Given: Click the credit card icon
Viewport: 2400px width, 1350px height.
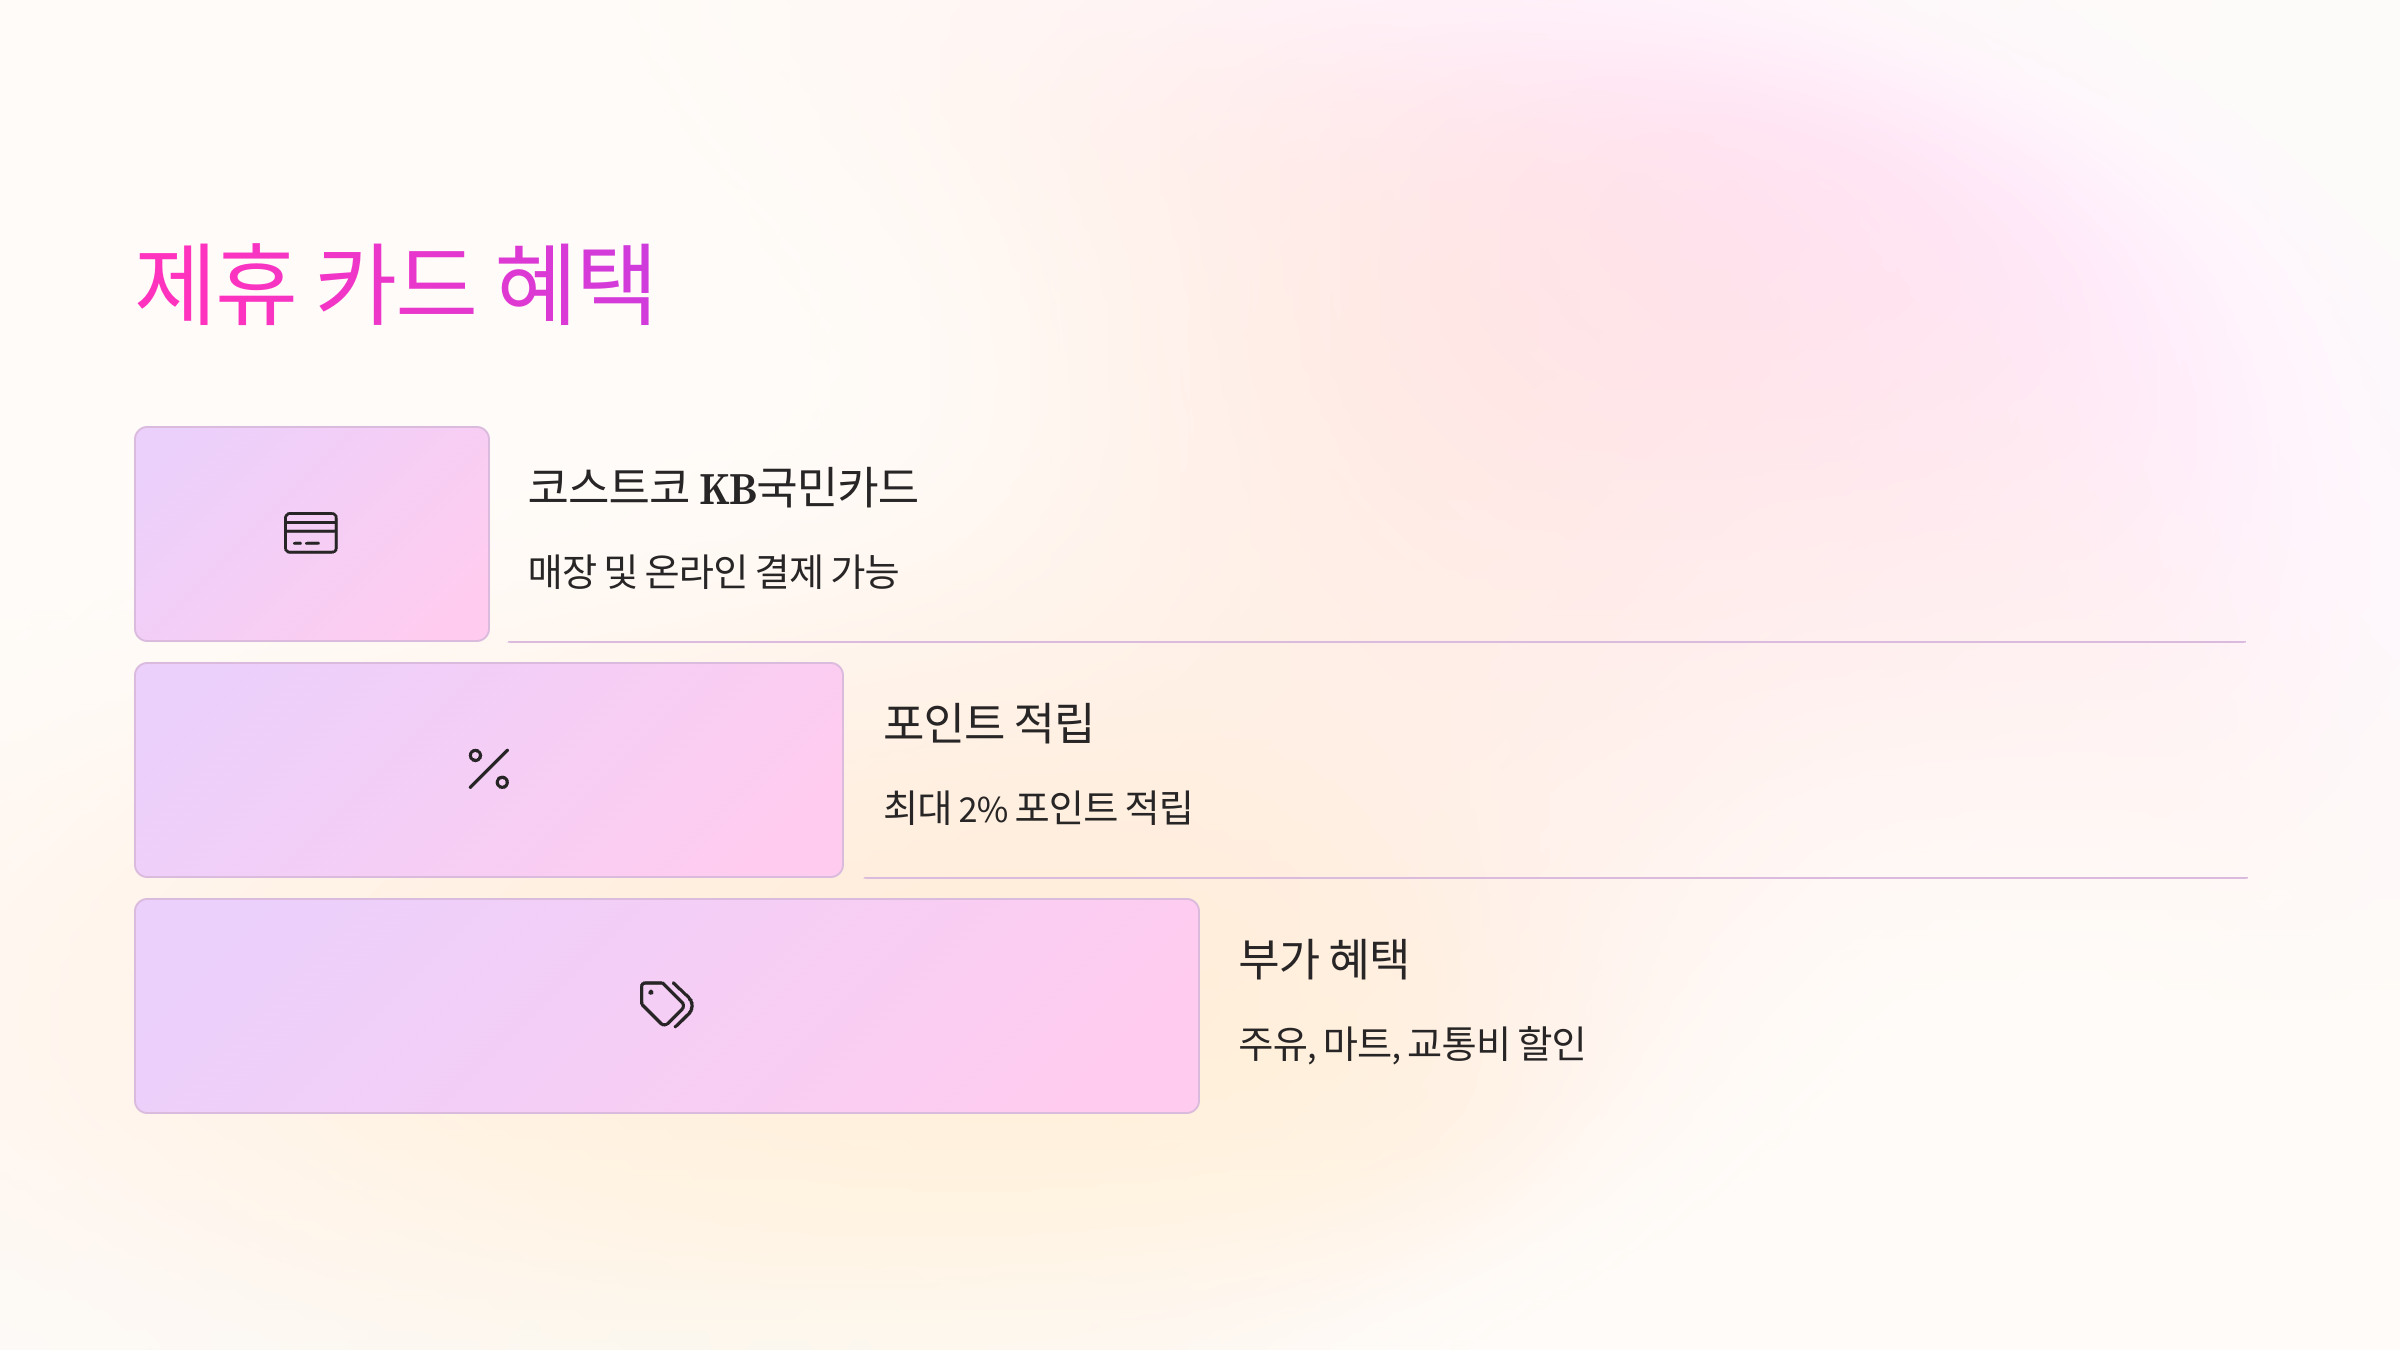Looking at the screenshot, I should [311, 533].
